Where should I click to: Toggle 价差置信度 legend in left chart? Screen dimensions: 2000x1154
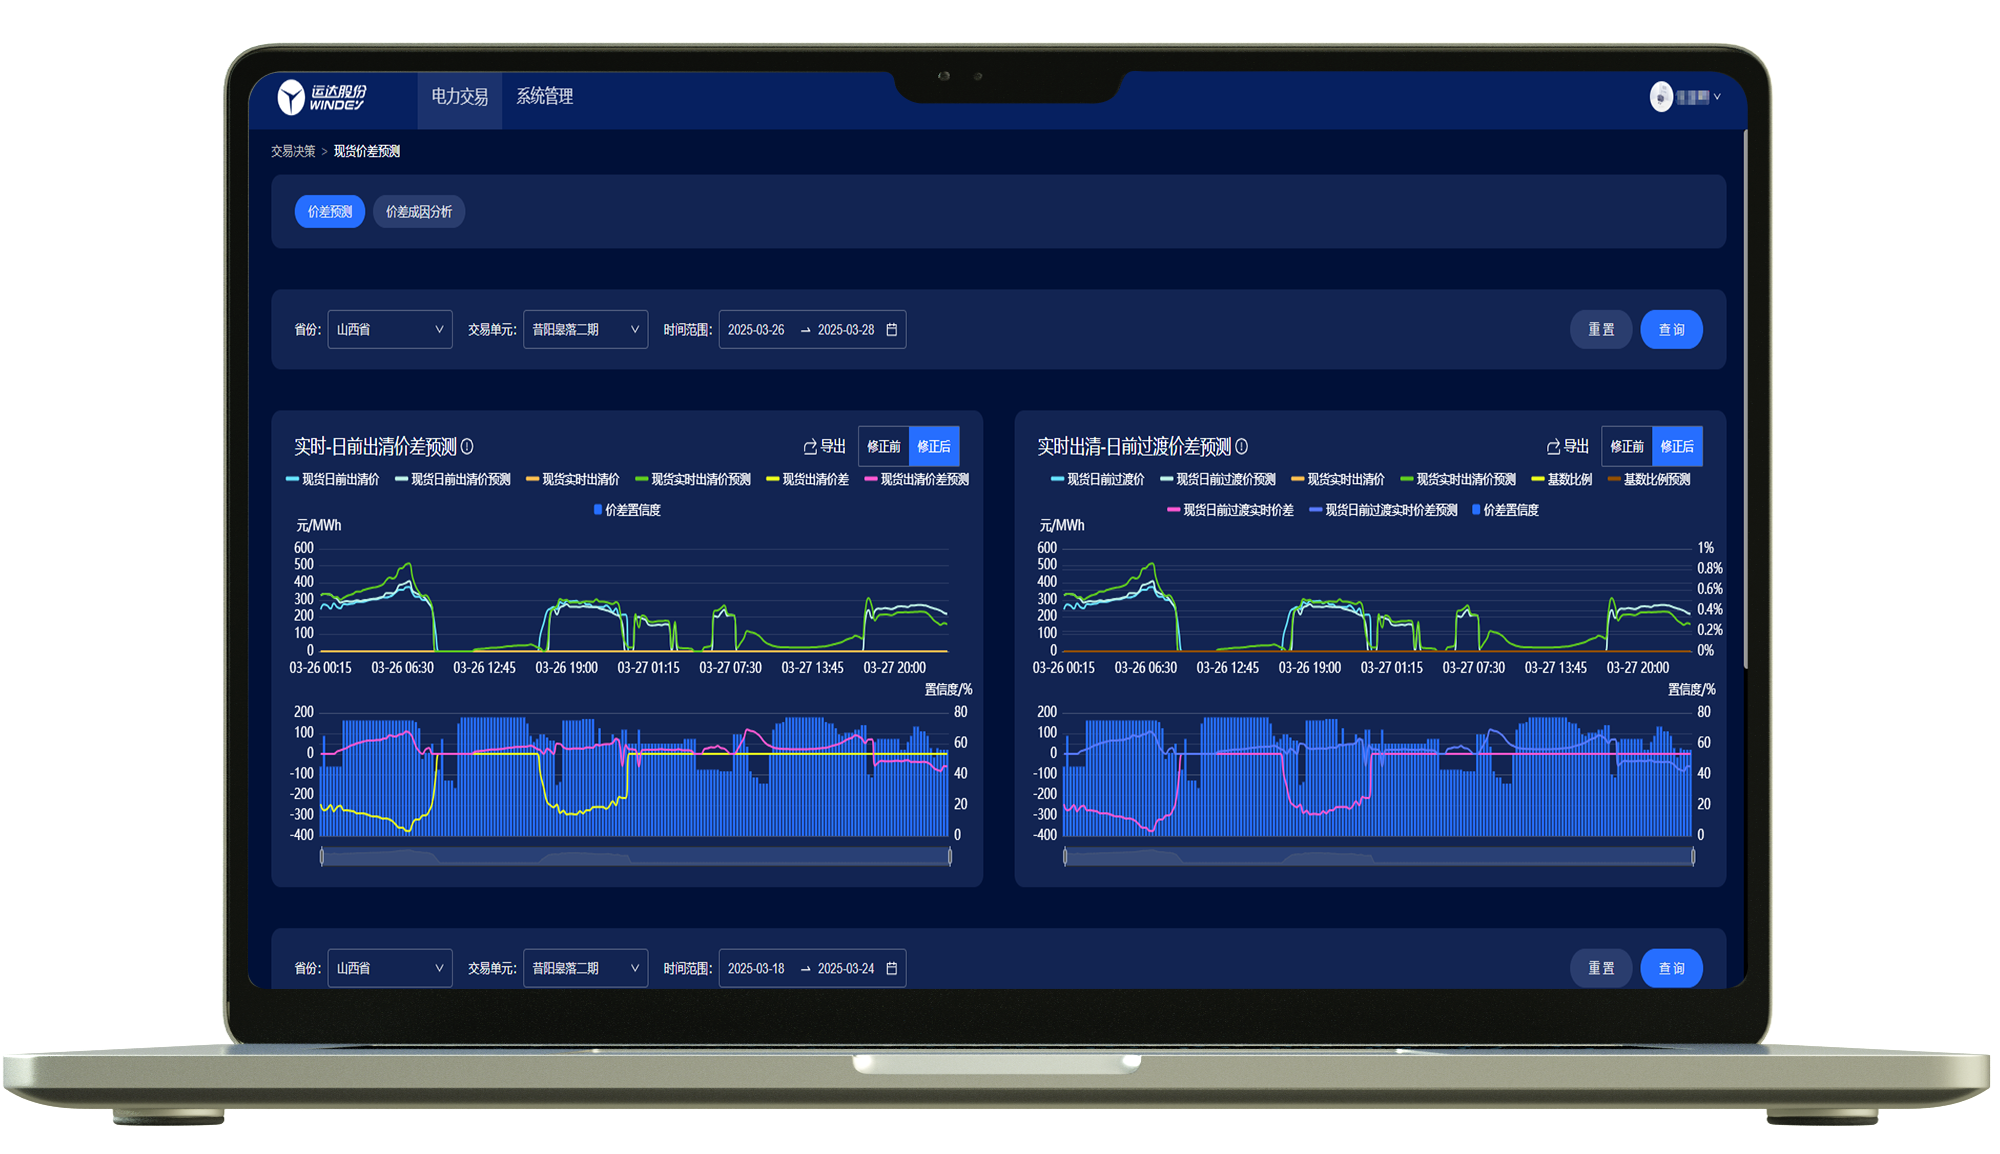627,510
